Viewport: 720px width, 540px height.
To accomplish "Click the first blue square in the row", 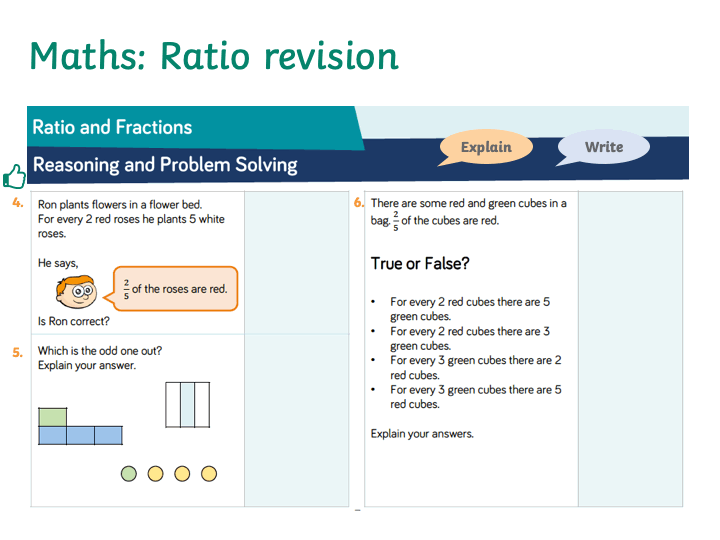I will point(53,435).
